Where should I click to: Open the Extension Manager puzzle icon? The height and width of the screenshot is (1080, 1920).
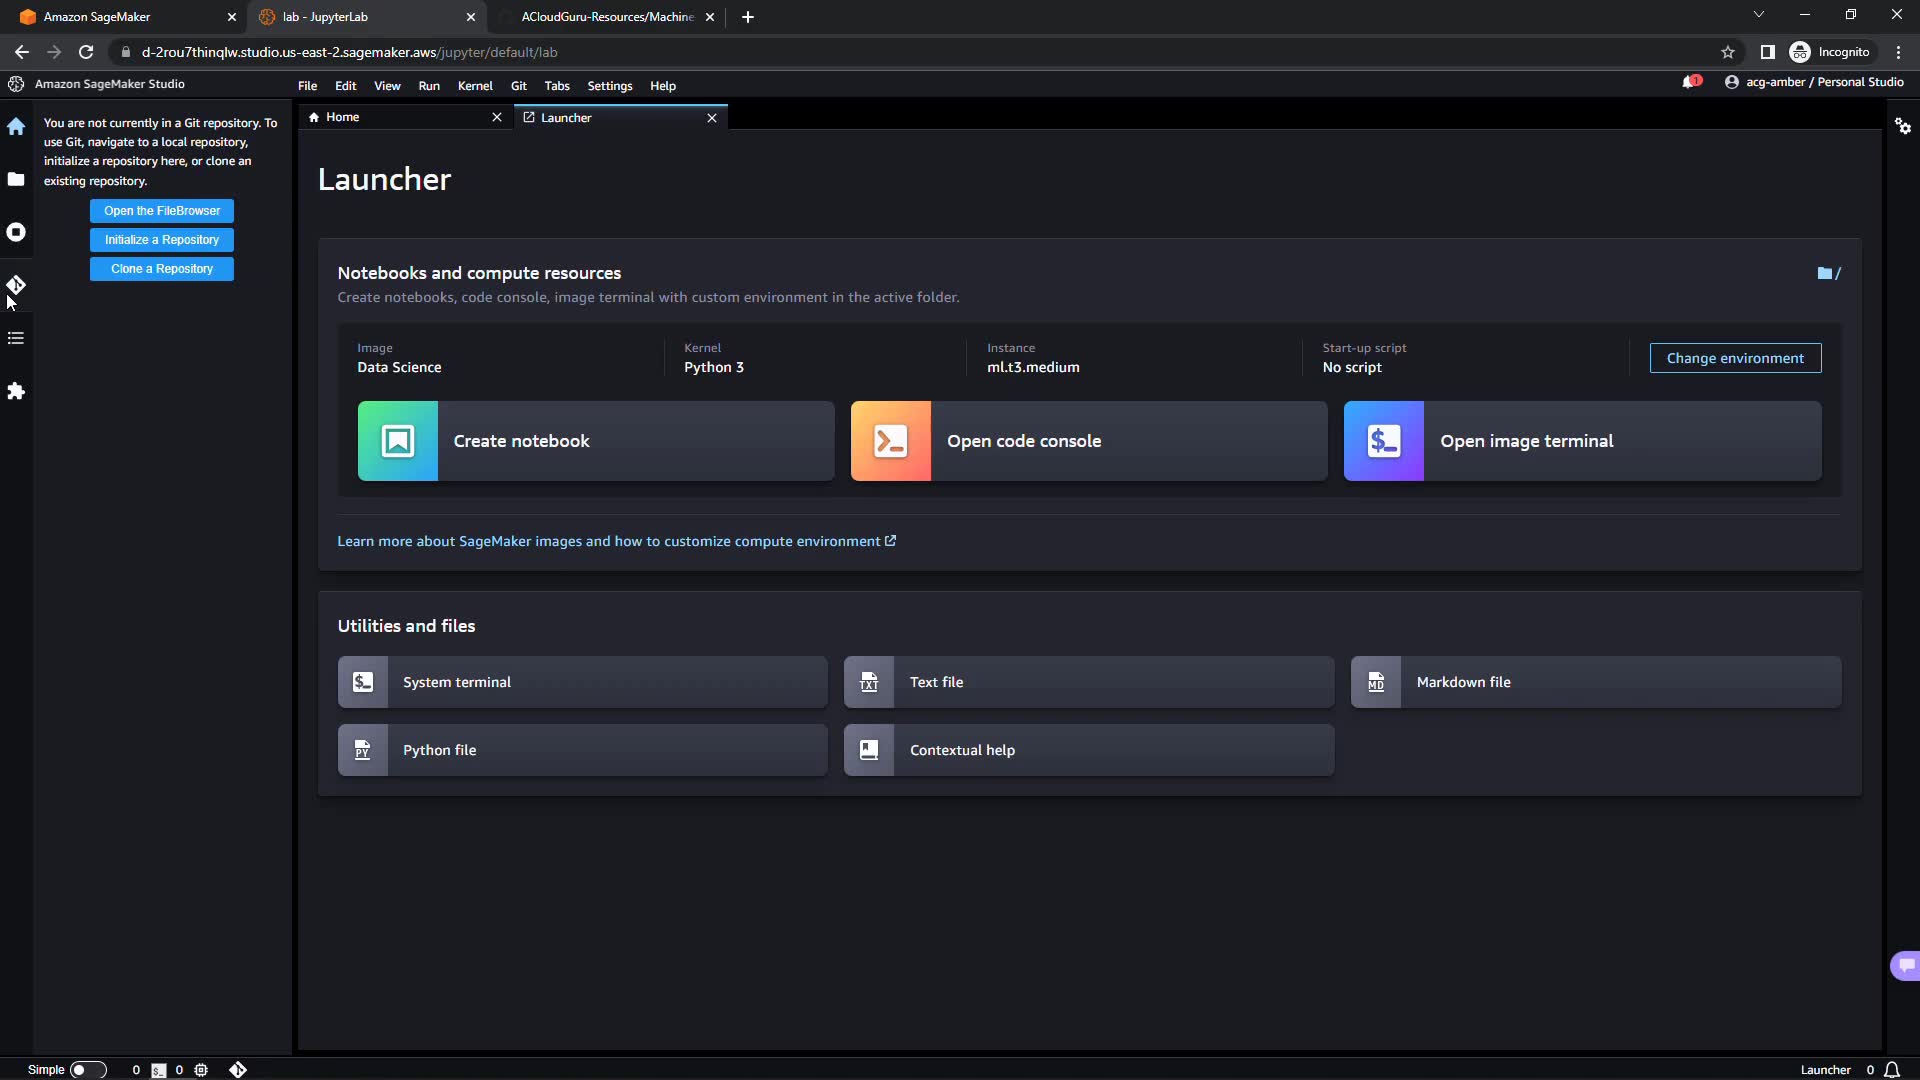16,391
